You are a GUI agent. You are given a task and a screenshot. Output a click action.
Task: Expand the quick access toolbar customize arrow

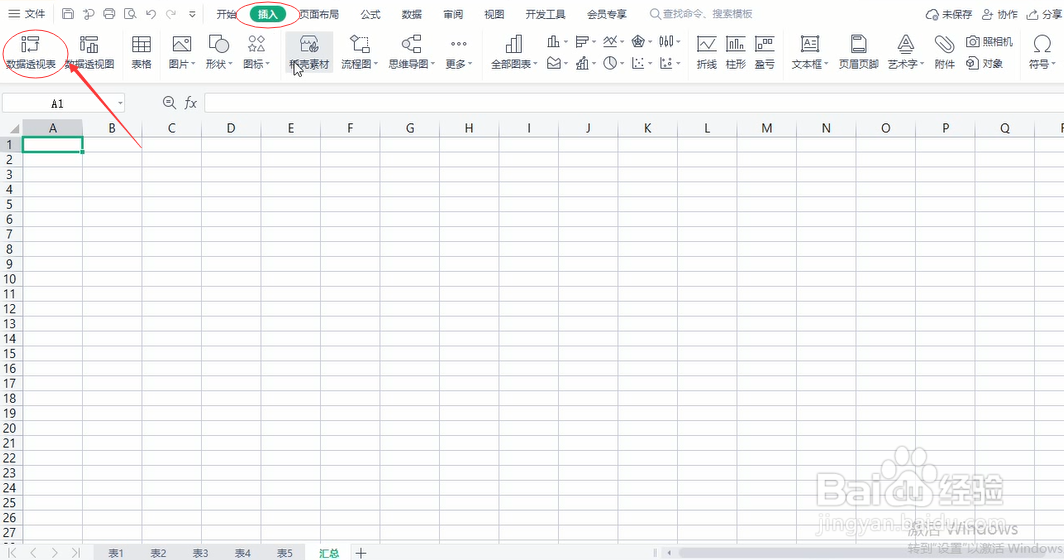[x=192, y=14]
